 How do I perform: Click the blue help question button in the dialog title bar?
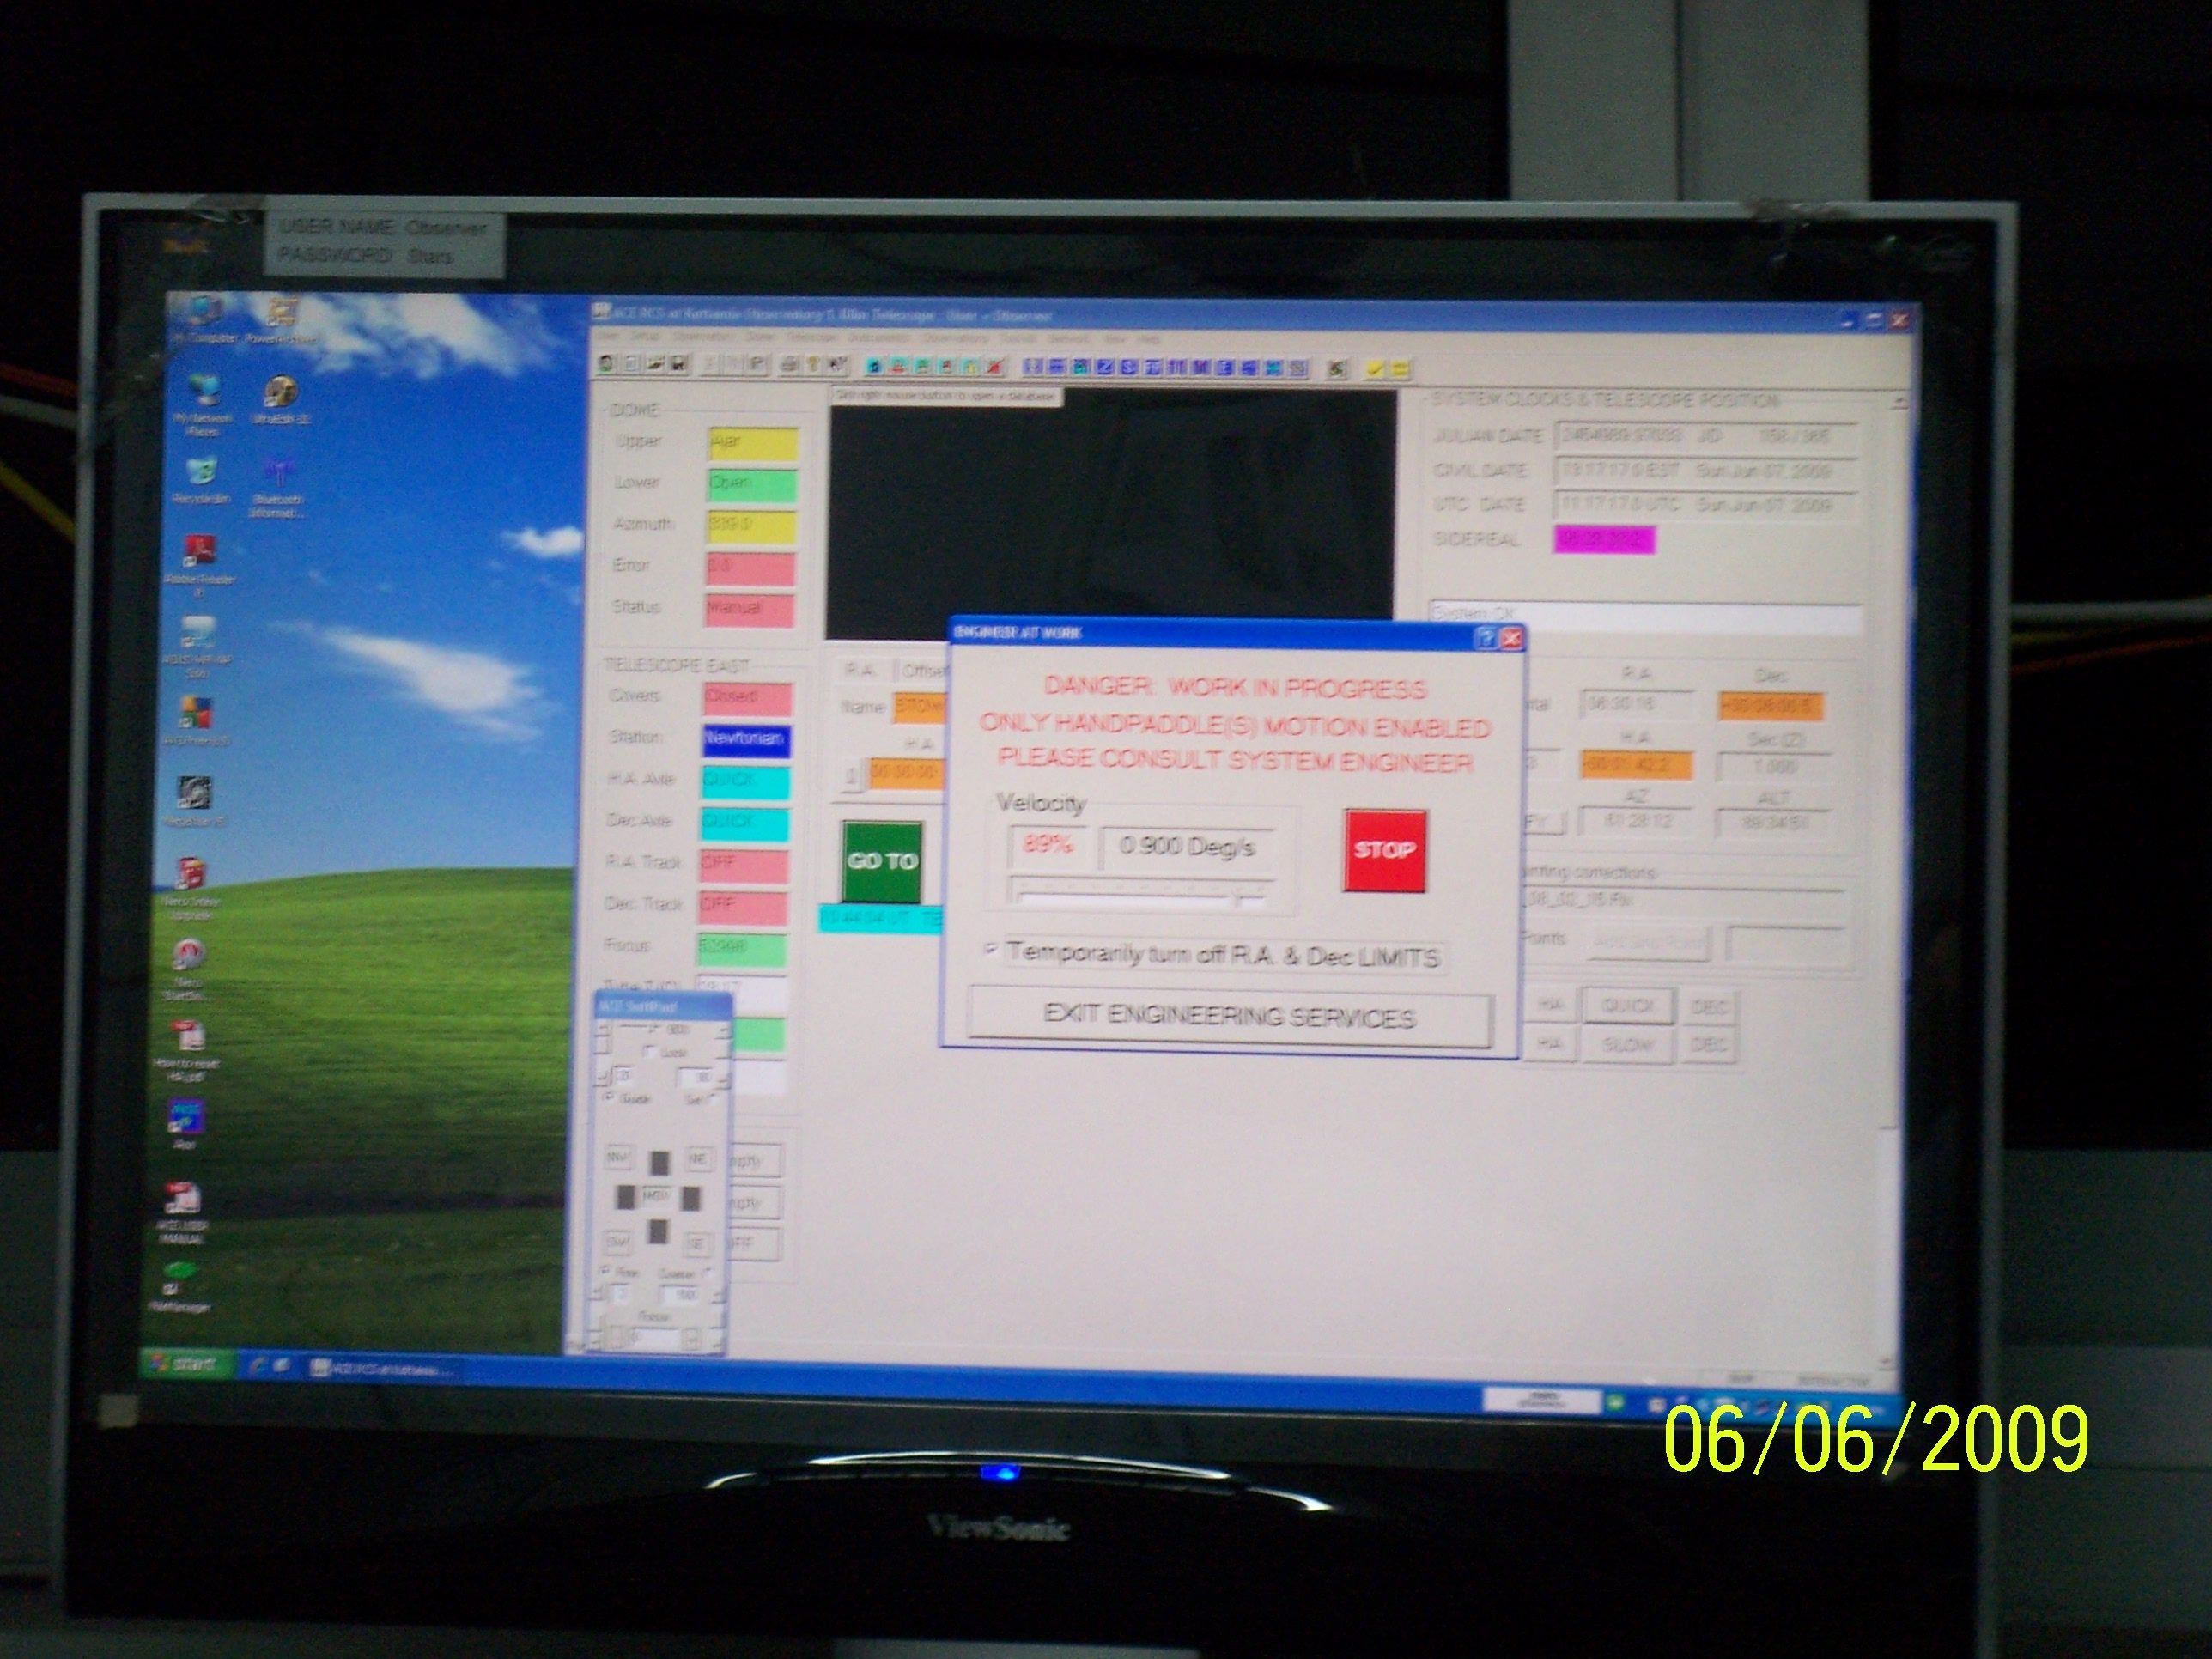1486,638
